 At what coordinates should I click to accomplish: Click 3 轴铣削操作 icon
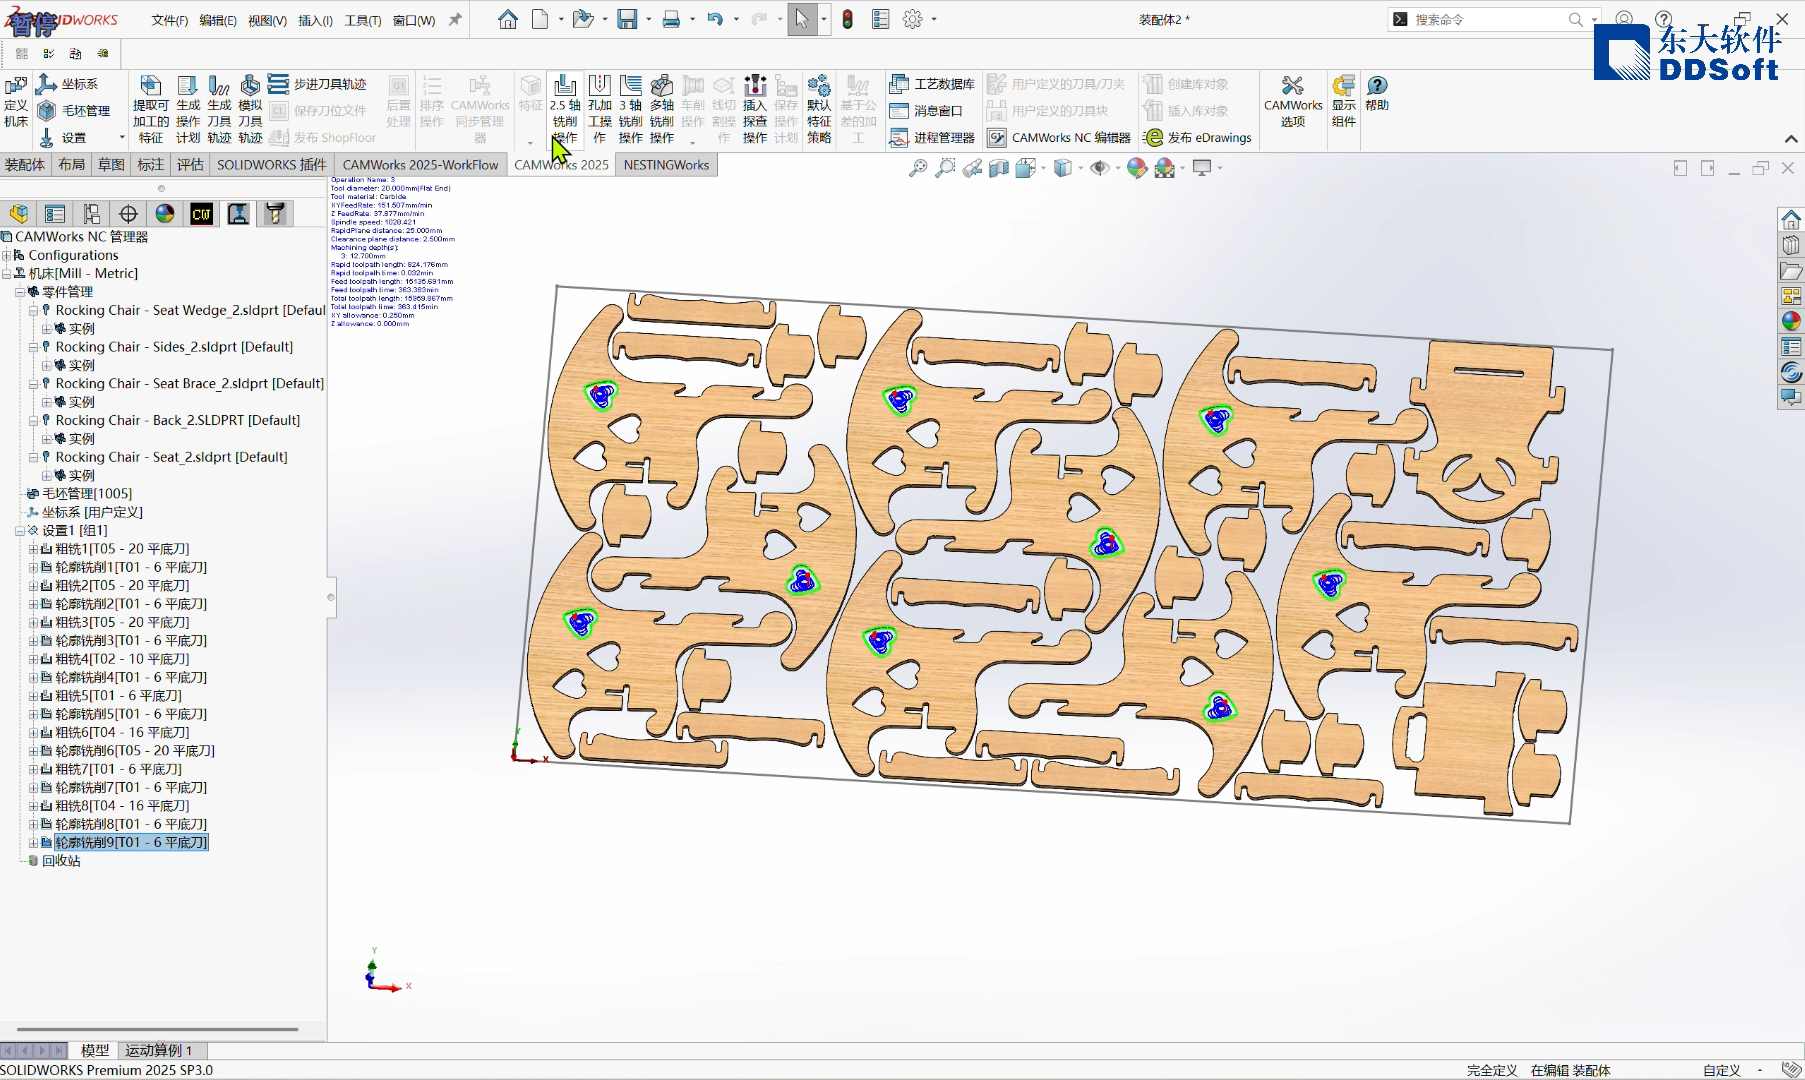point(631,109)
